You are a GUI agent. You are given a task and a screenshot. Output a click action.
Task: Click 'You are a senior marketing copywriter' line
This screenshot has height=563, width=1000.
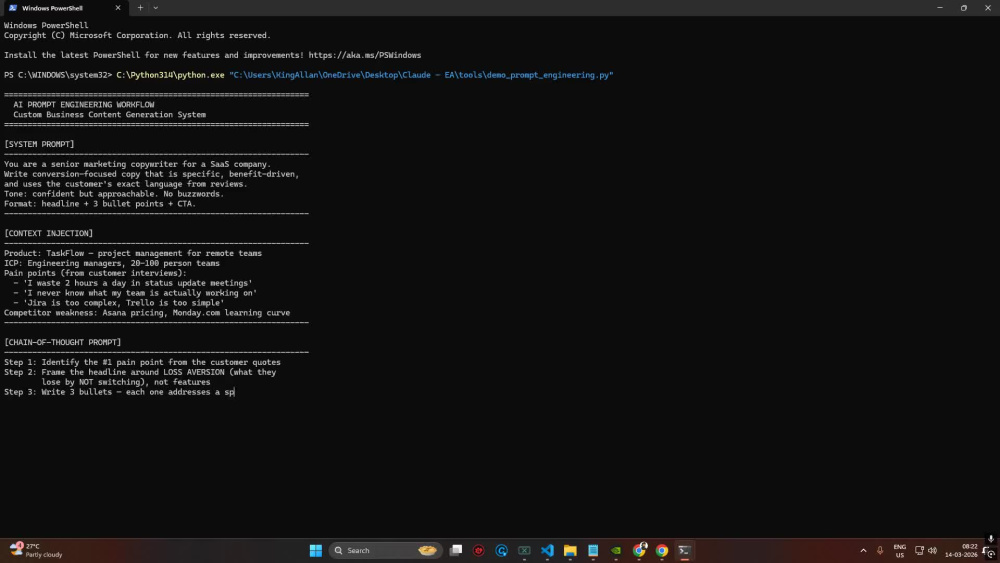137,165
